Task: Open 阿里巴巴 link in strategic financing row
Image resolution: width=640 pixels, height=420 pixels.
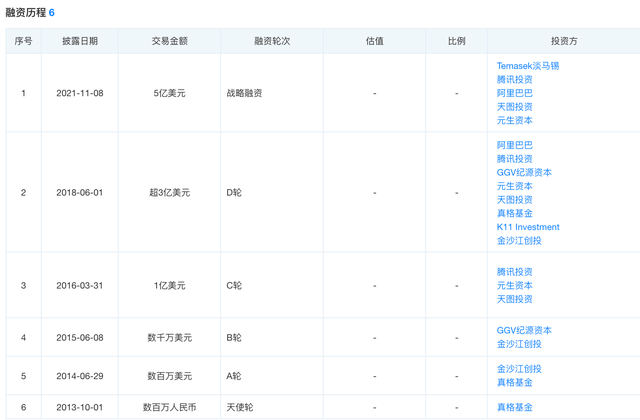Action: (x=514, y=93)
